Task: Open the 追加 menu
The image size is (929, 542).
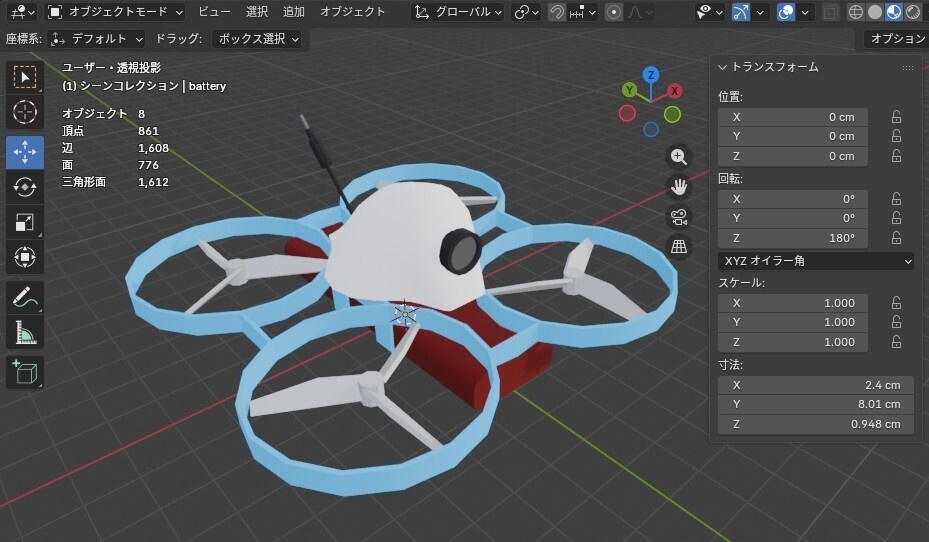Action: (293, 12)
